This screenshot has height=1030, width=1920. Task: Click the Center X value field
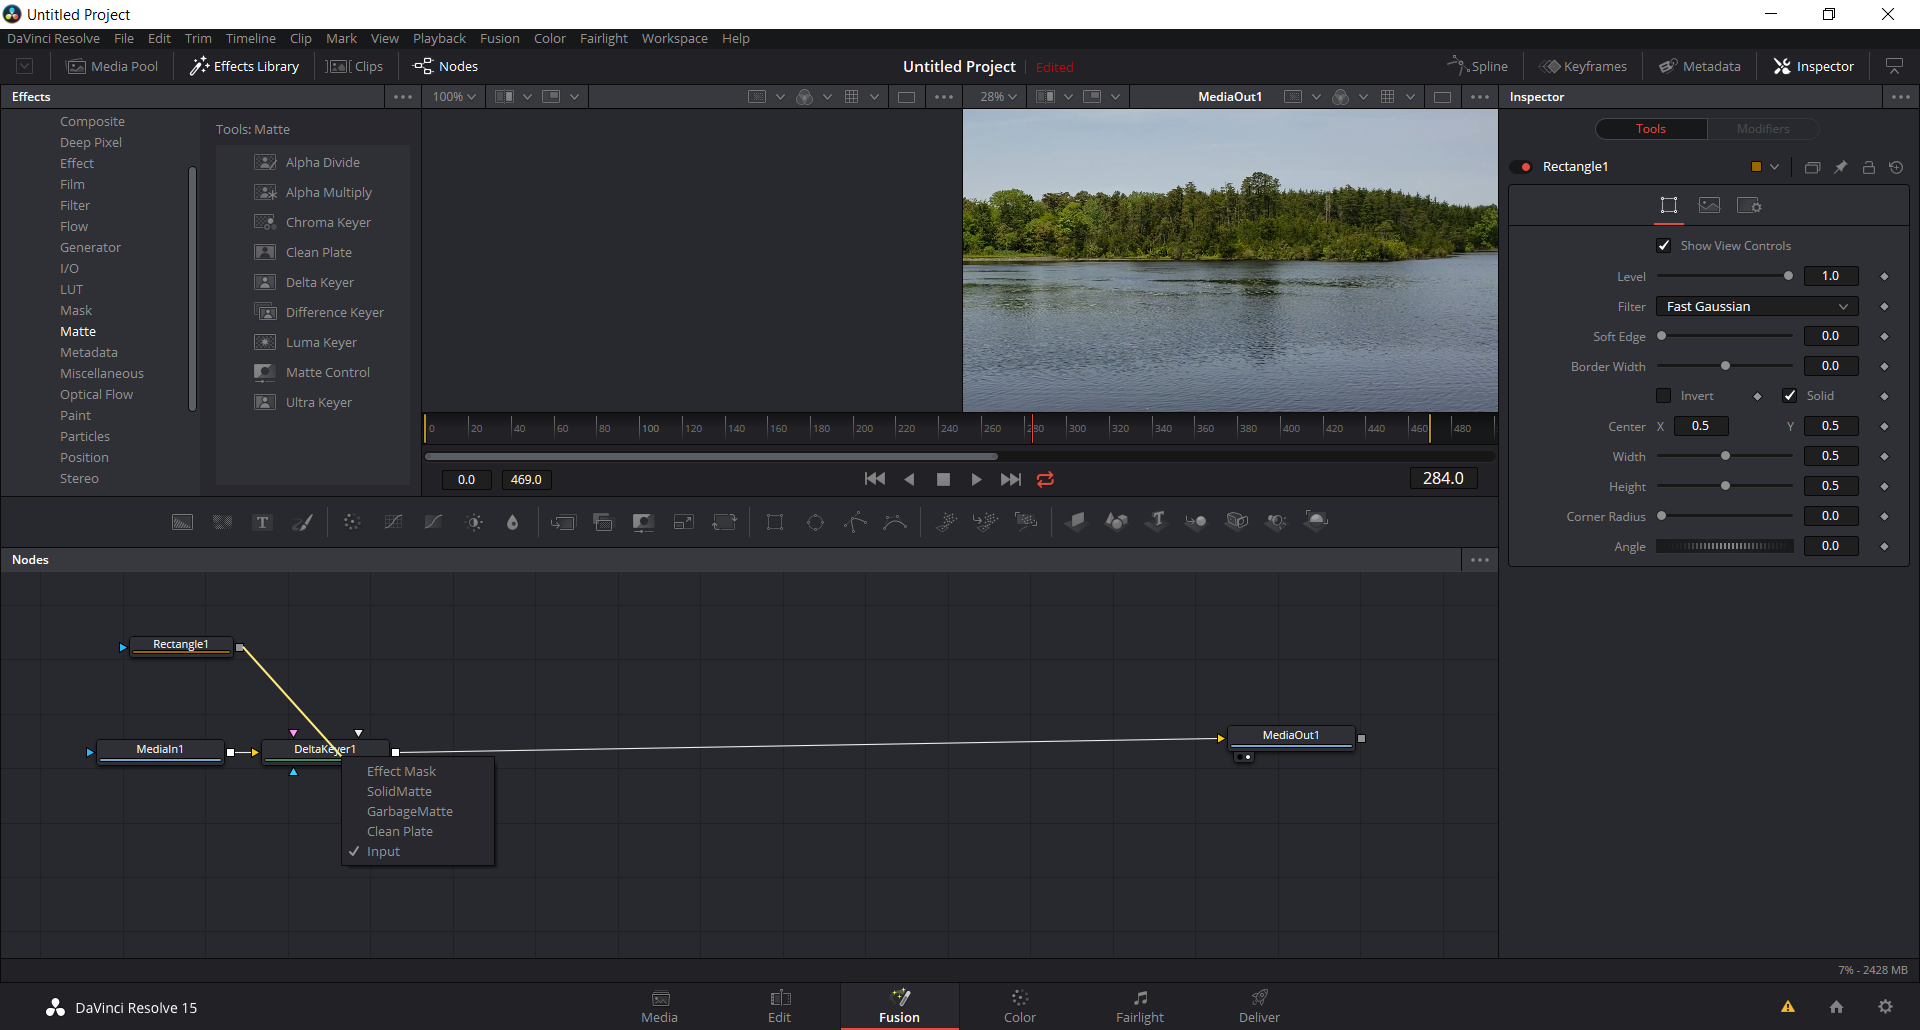tap(1701, 426)
